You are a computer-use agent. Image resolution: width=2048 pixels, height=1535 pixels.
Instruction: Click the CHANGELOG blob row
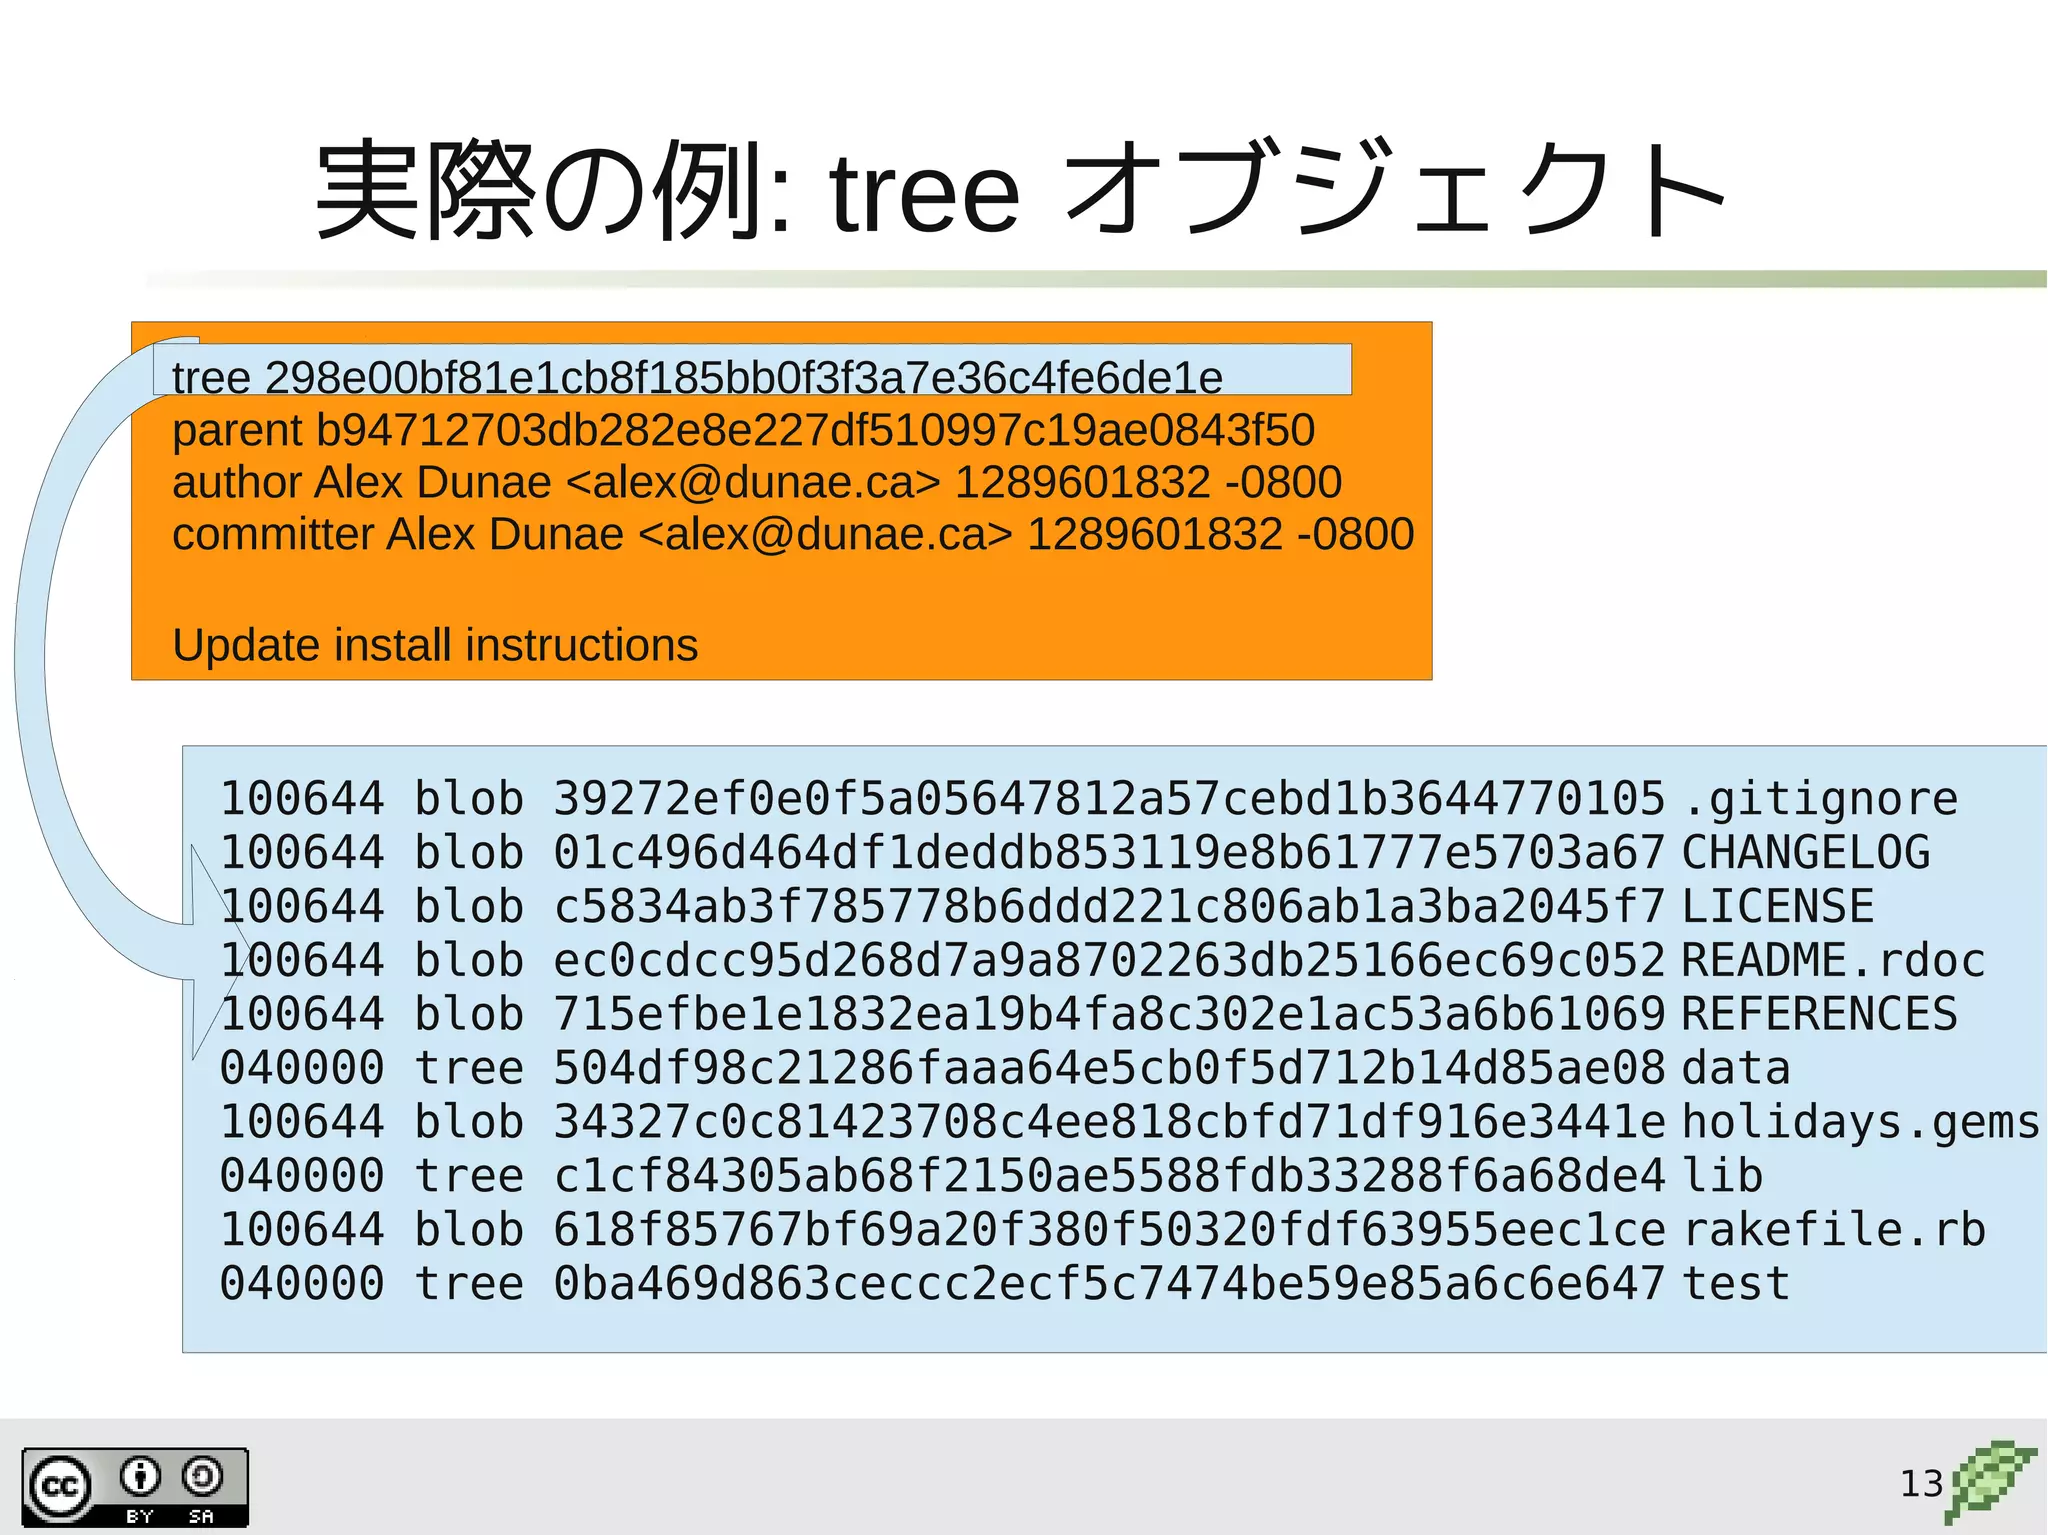(1075, 852)
